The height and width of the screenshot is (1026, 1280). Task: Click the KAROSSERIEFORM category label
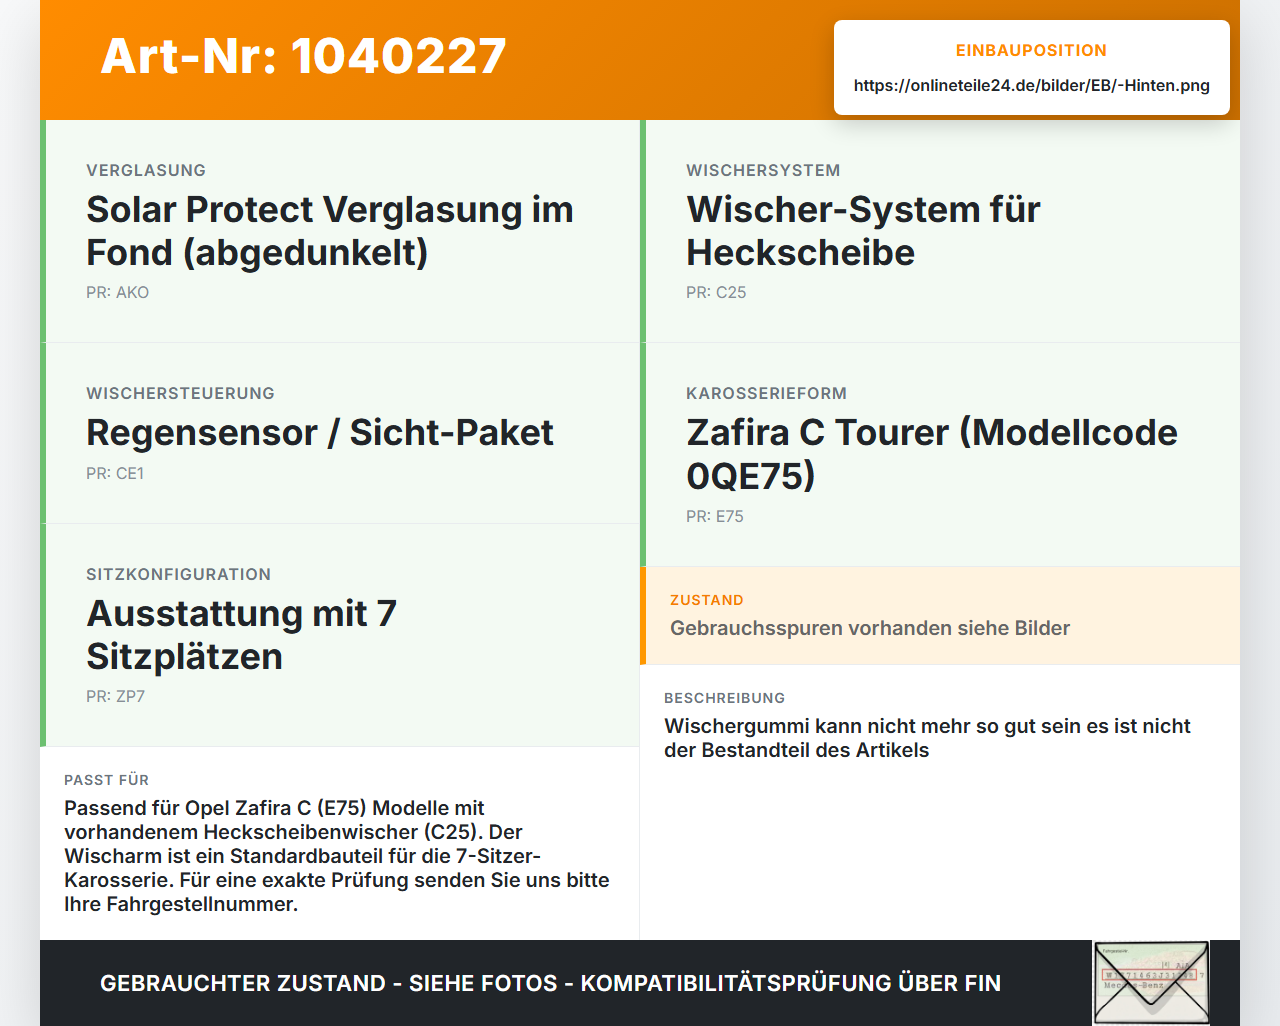[x=766, y=393]
